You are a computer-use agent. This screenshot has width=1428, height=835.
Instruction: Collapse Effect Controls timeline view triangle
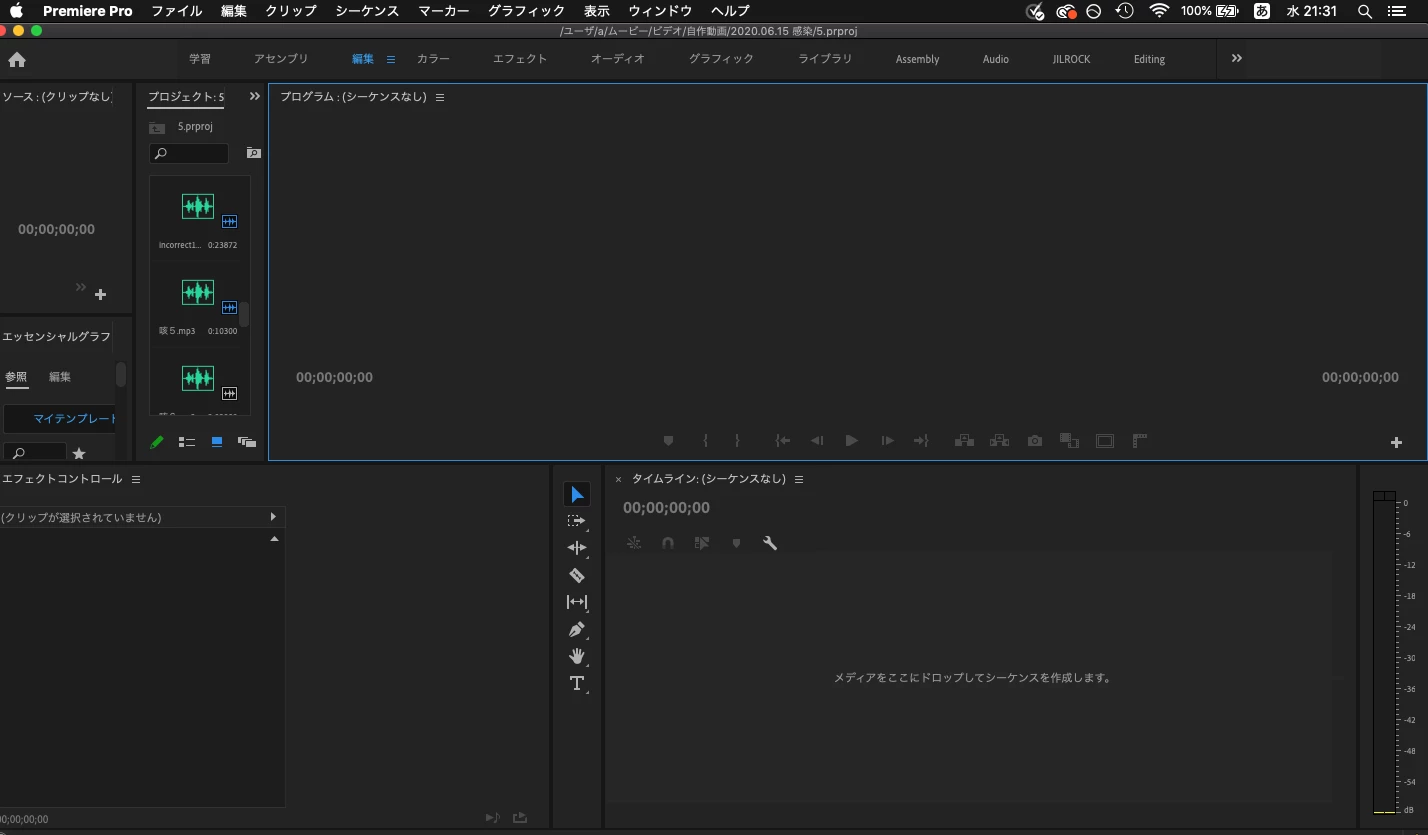[x=274, y=540]
